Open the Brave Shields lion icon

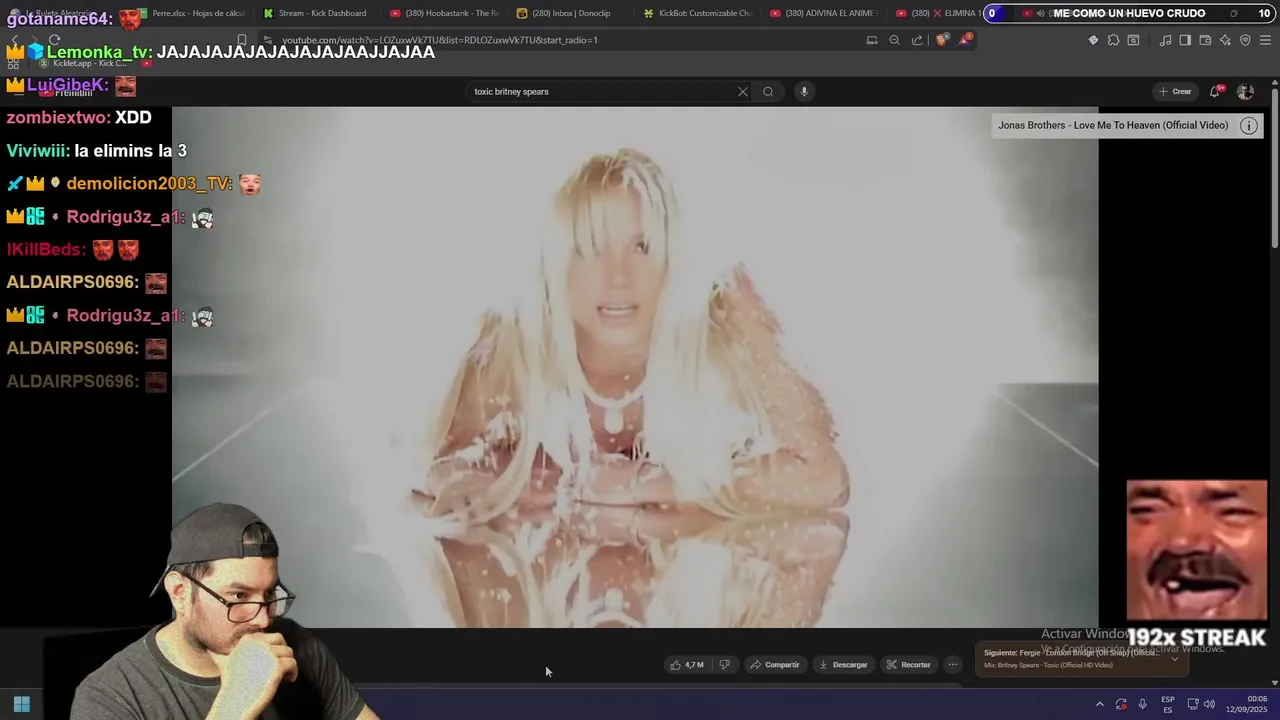(x=942, y=40)
